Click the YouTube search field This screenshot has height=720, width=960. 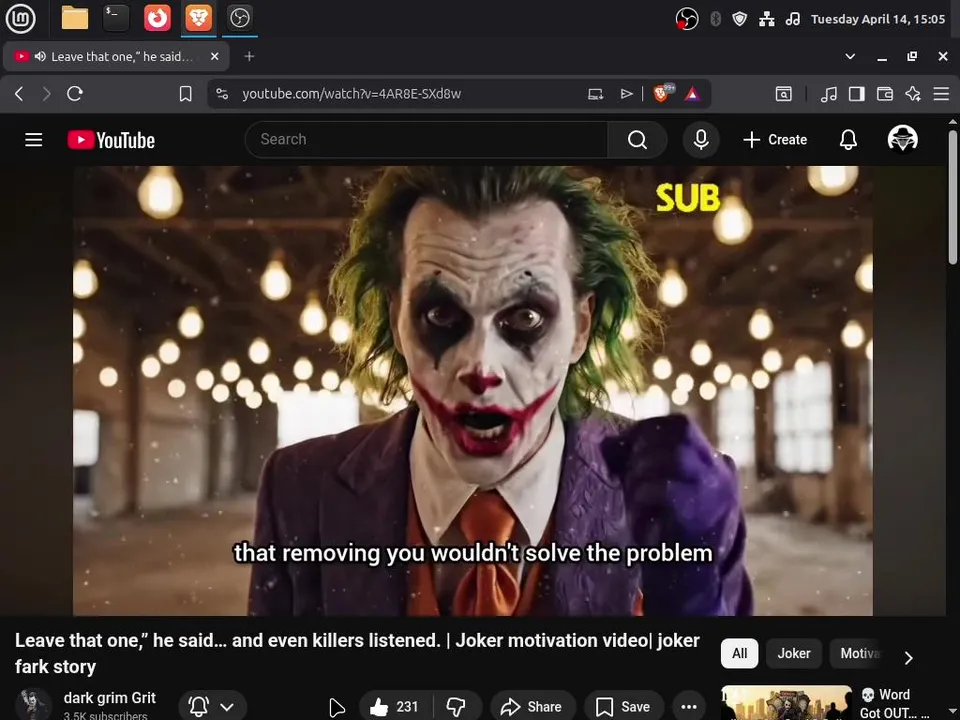(x=427, y=140)
